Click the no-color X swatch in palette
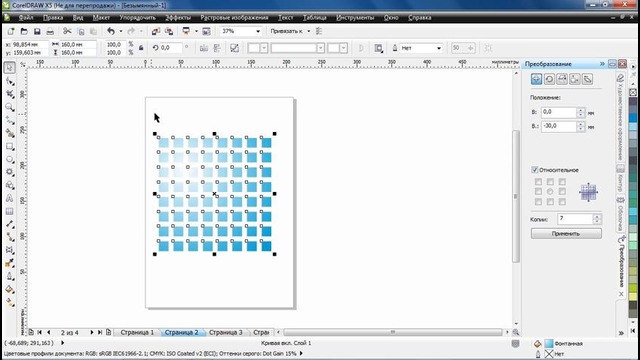The image size is (640, 360). pos(633,93)
